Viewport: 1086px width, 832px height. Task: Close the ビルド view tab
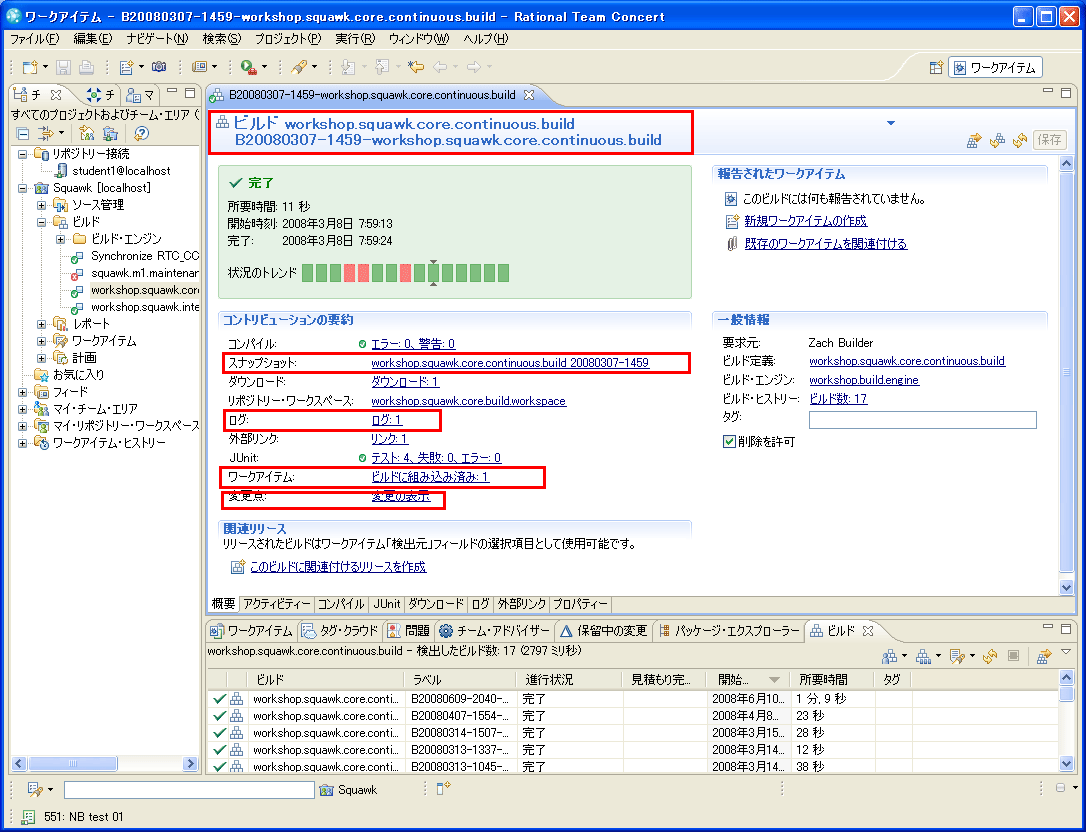click(868, 630)
